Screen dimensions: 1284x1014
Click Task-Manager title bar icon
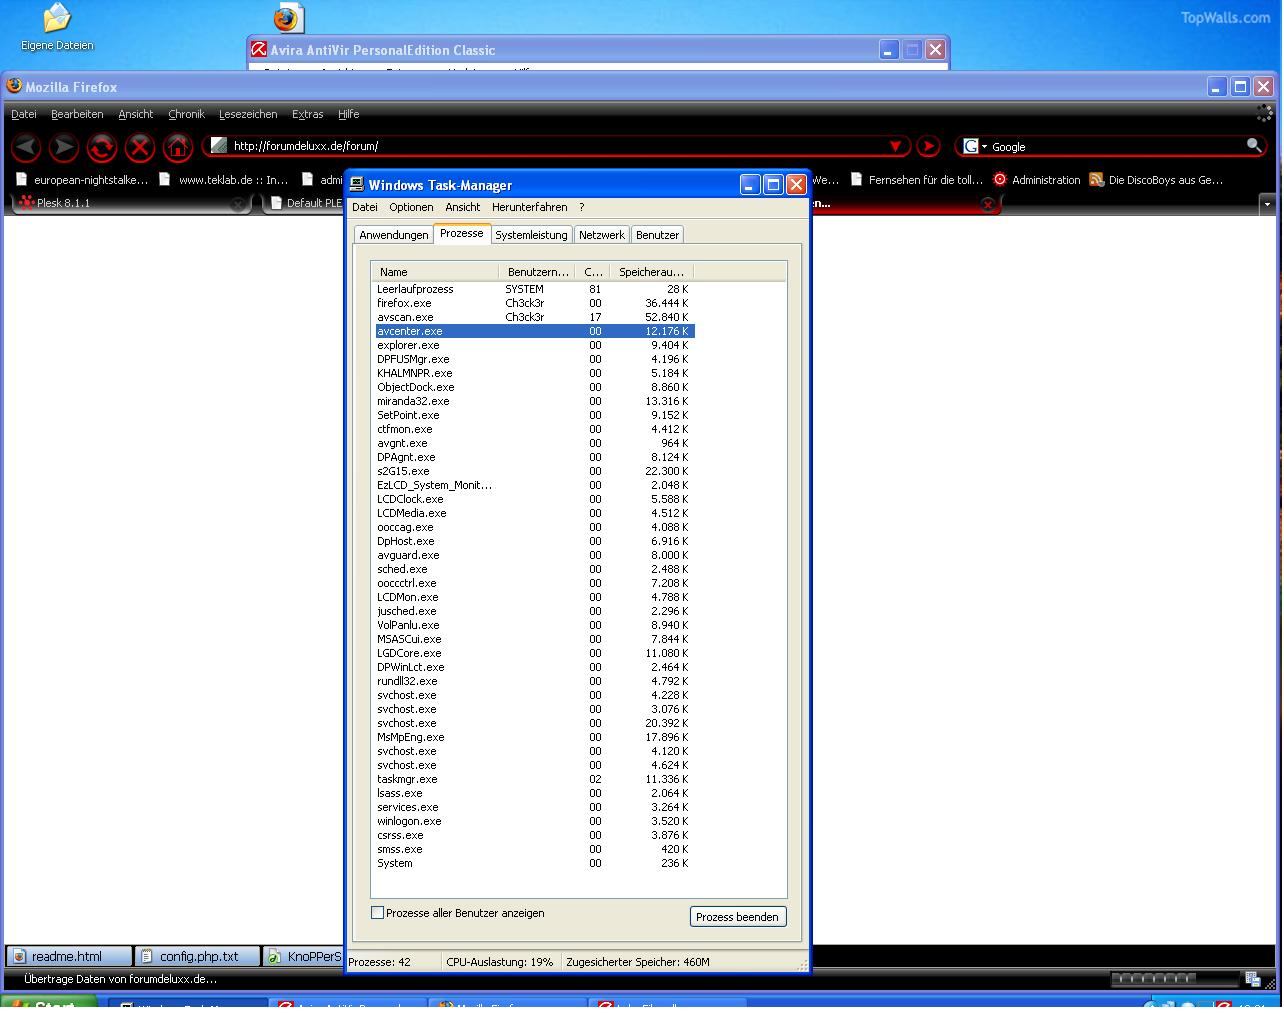(x=357, y=185)
